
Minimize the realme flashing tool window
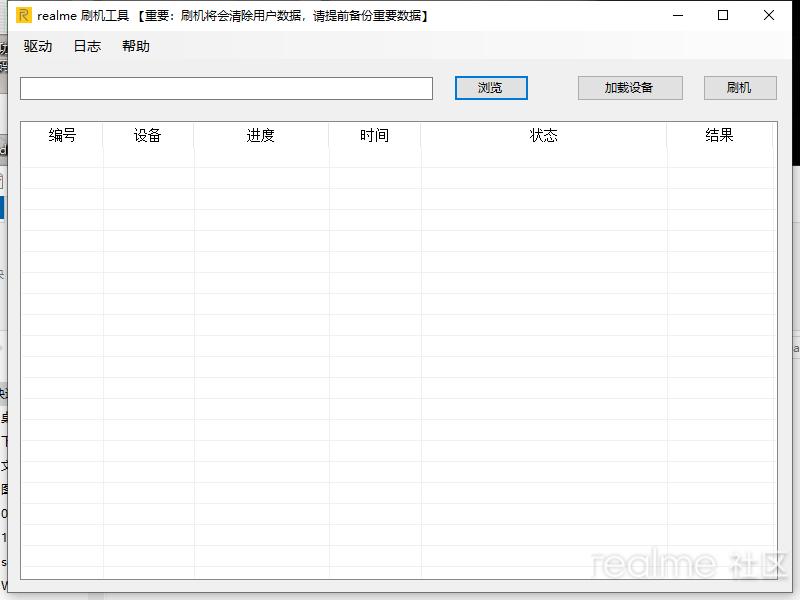pos(677,15)
